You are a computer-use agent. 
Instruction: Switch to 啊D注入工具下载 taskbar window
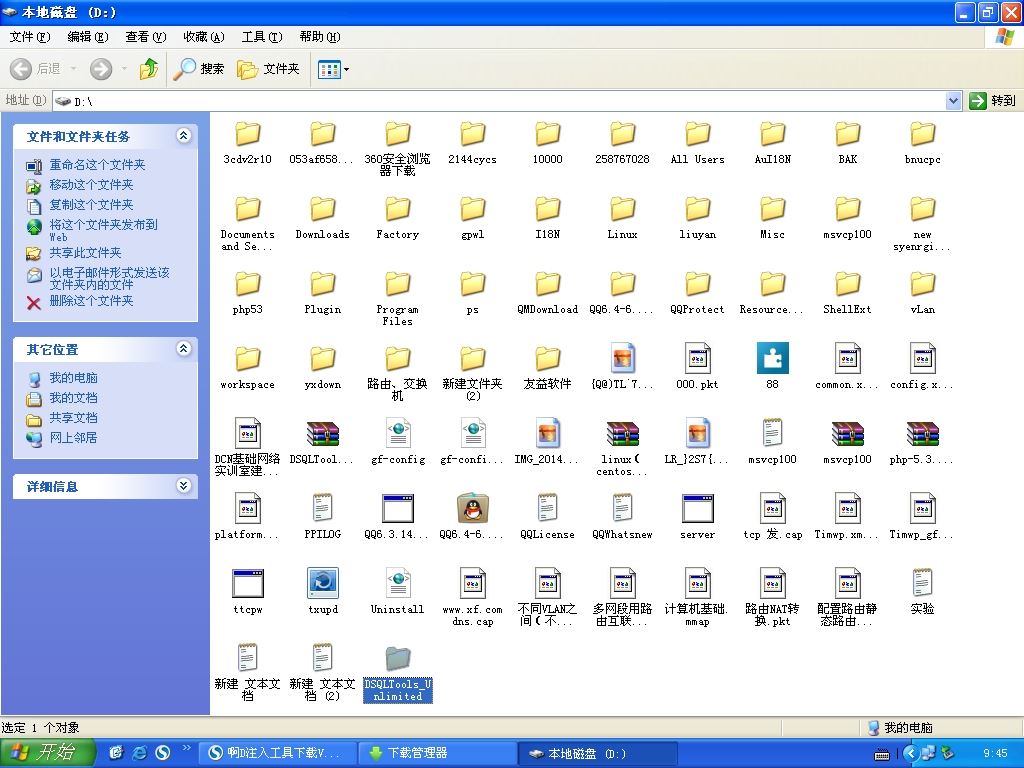[x=277, y=753]
